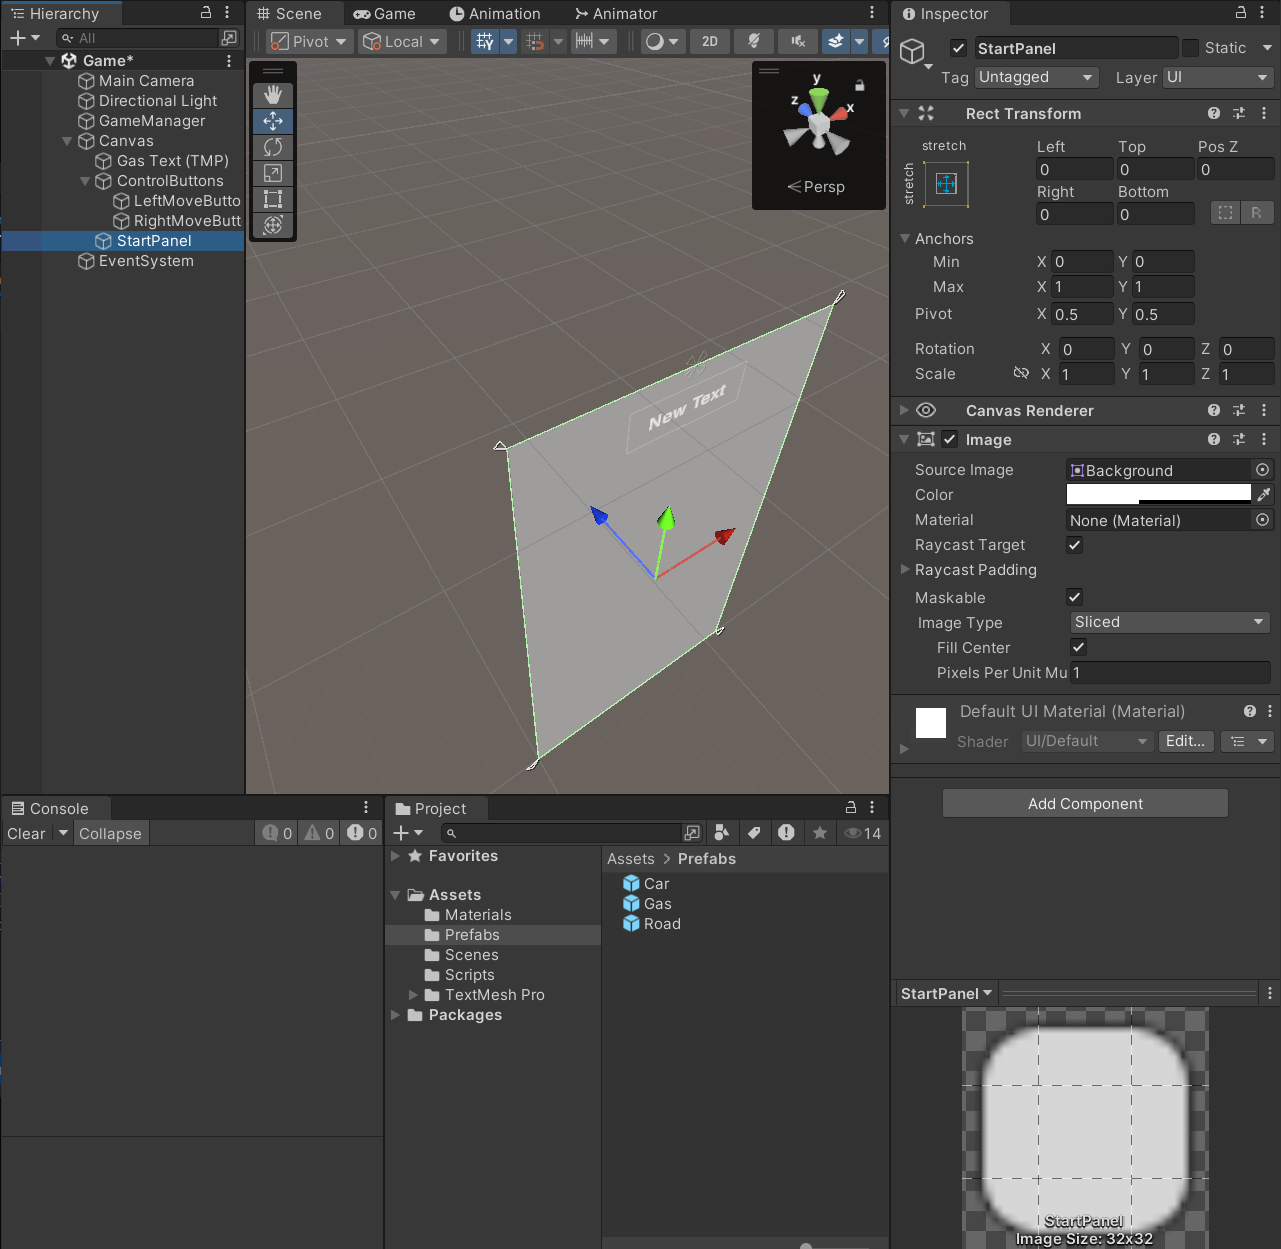
Task: Clear the console
Action: point(26,833)
